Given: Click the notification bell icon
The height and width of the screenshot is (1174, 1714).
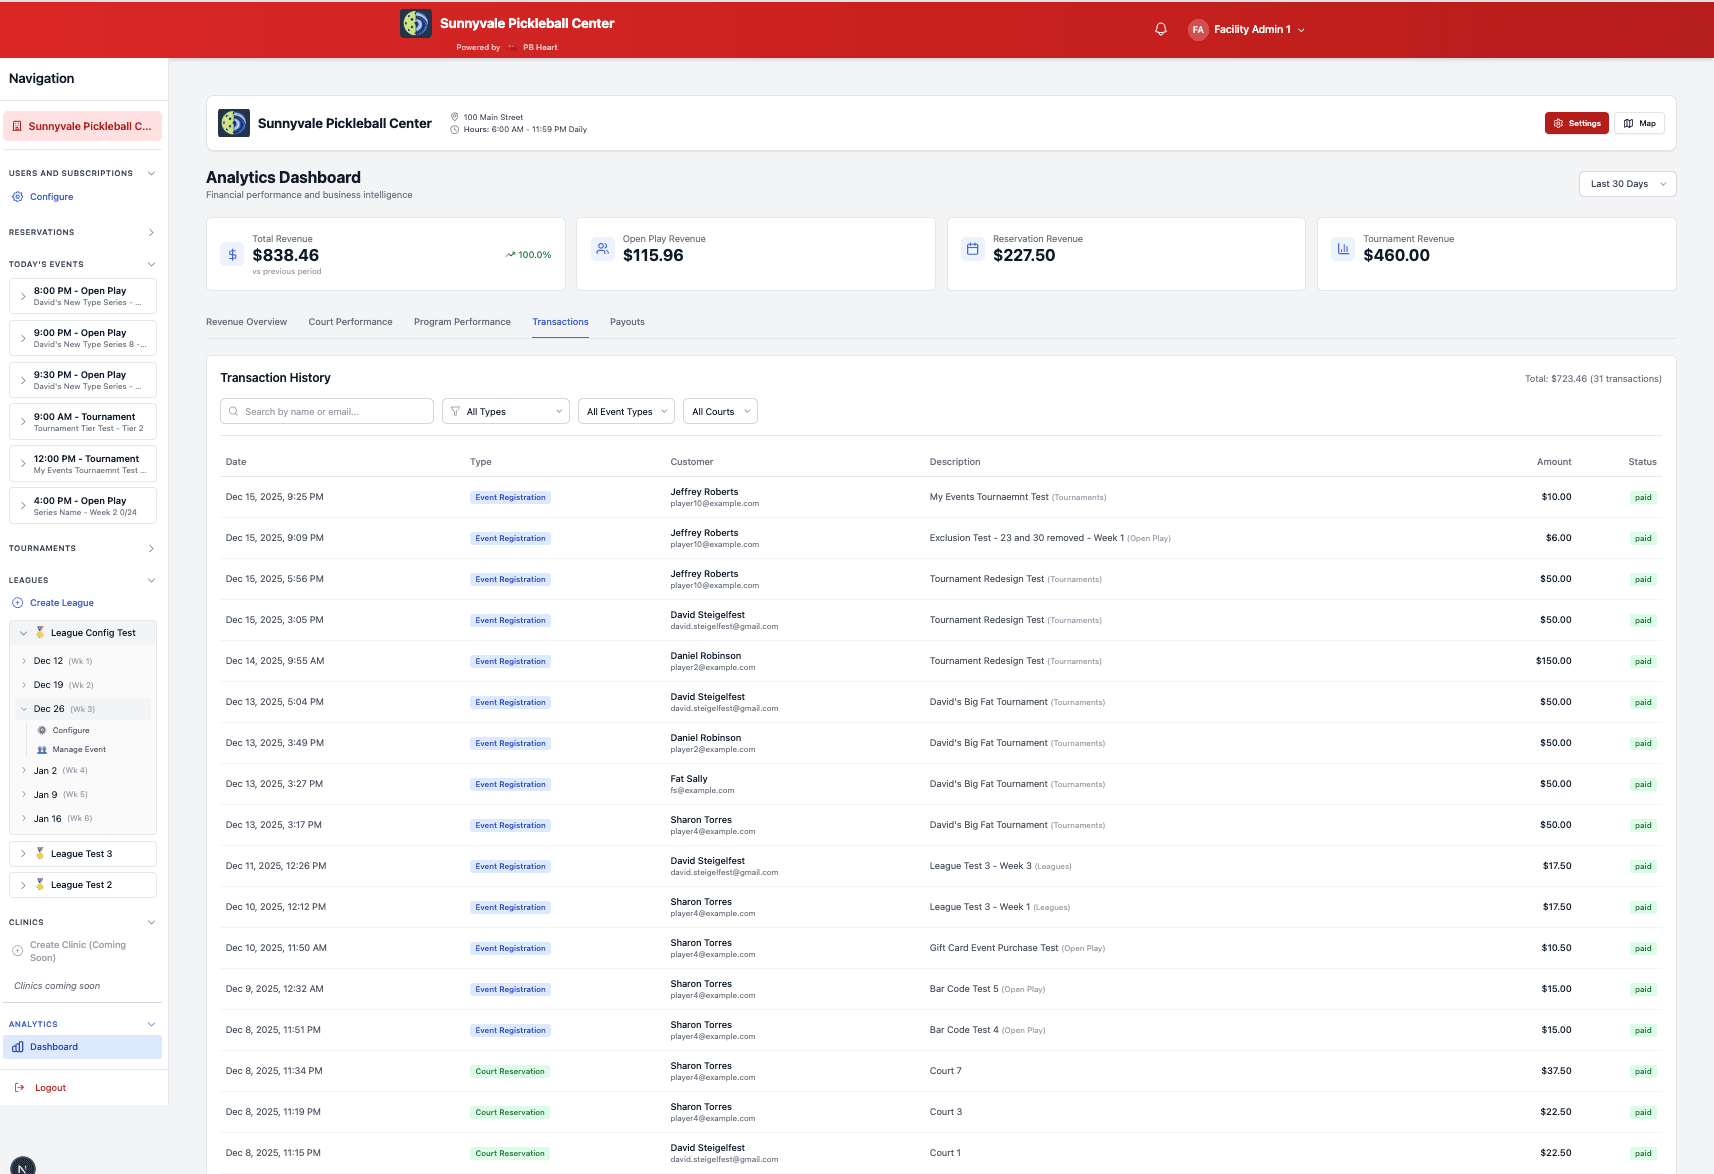Looking at the screenshot, I should (1161, 29).
